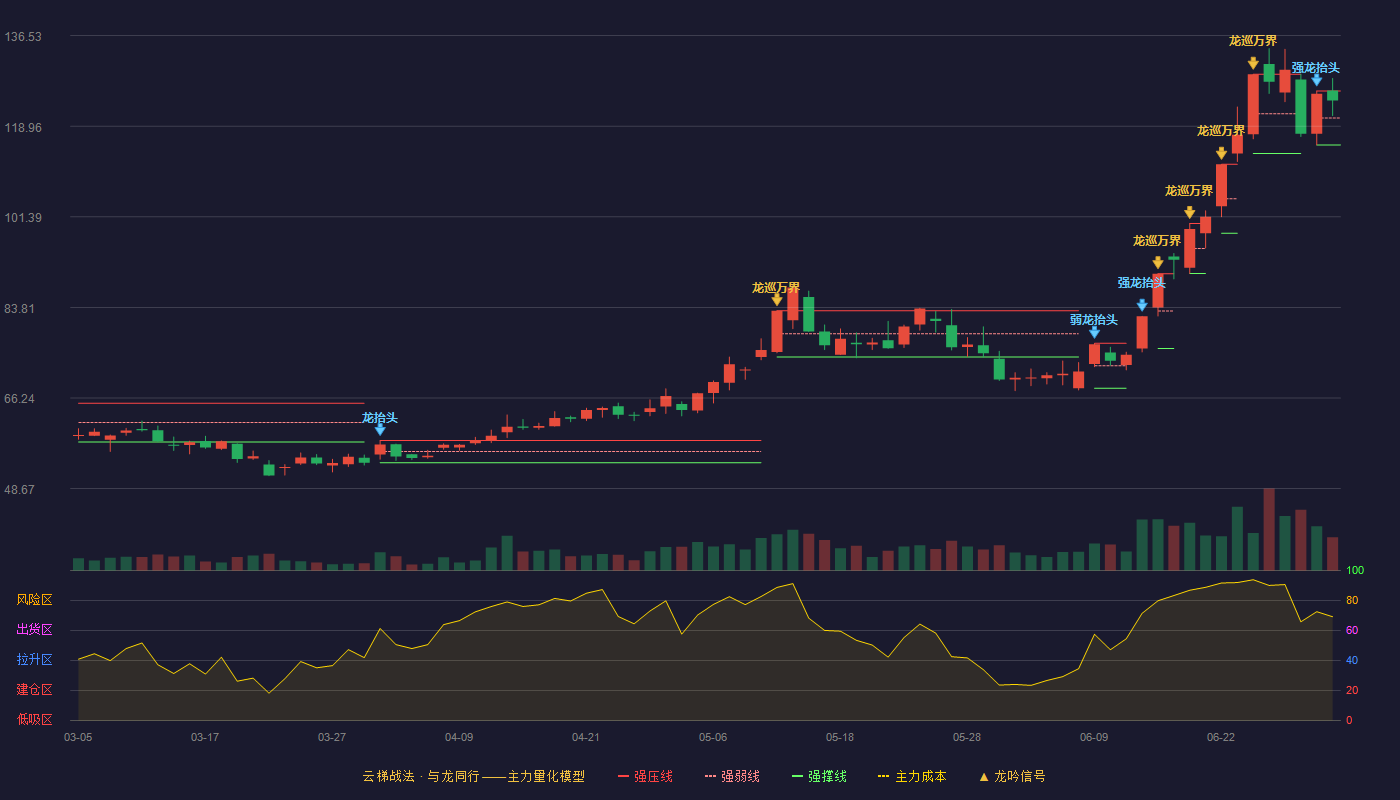Click the yellow triangle icon of 龙吟信号
Image resolution: width=1400 pixels, height=800 pixels.
[984, 777]
